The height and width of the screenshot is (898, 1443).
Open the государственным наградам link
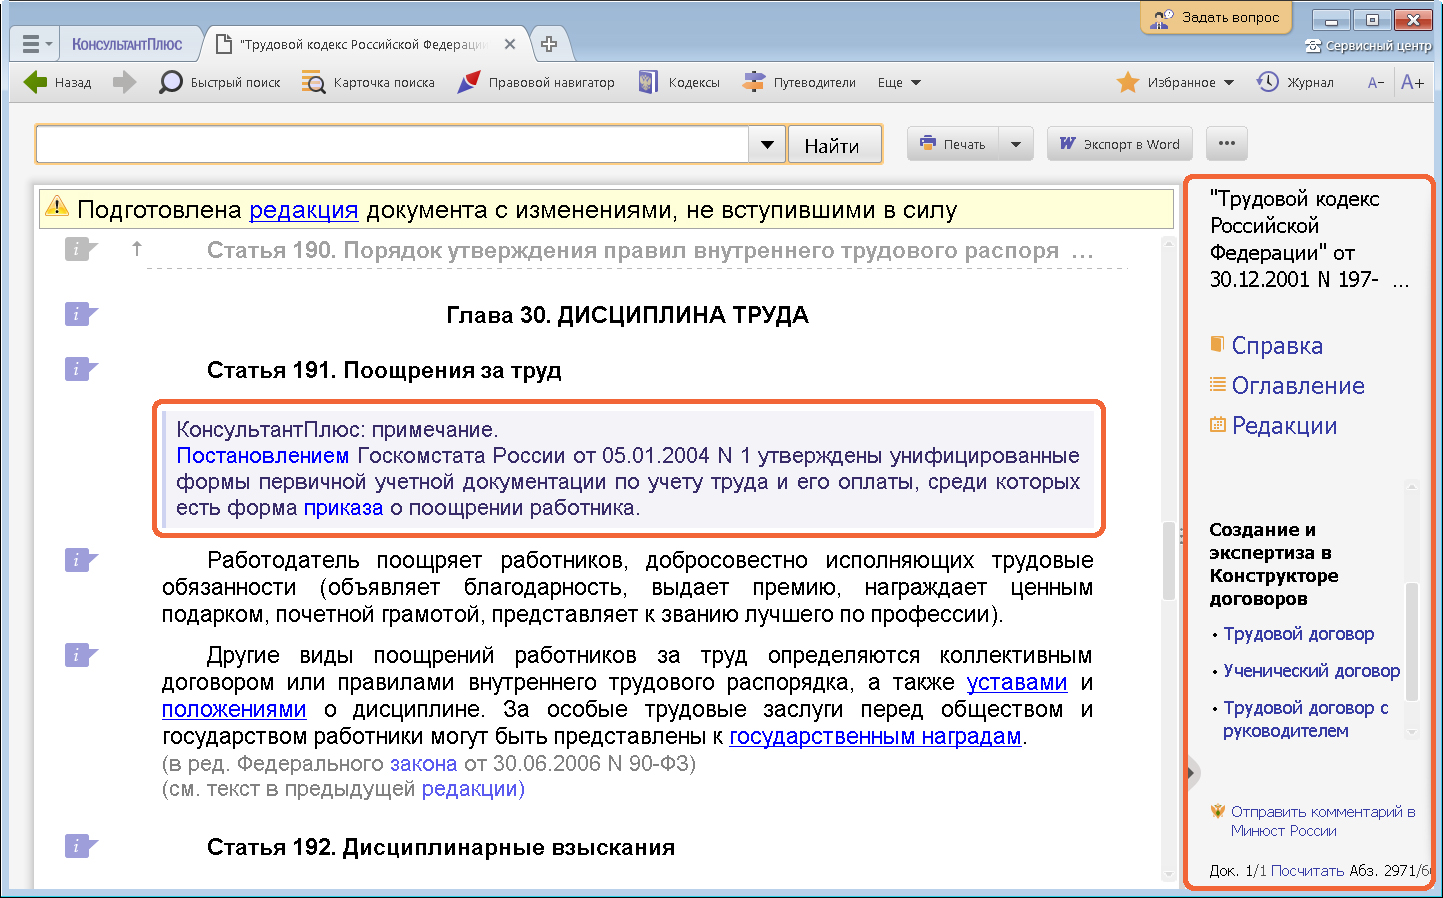coord(875,737)
